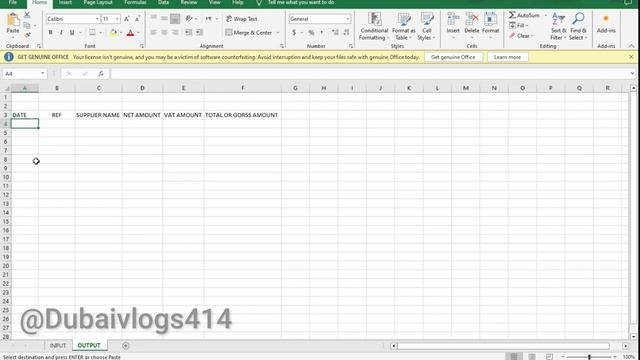The width and height of the screenshot is (640, 360).
Task: Open Cell Styles gallery
Action: tap(427, 27)
